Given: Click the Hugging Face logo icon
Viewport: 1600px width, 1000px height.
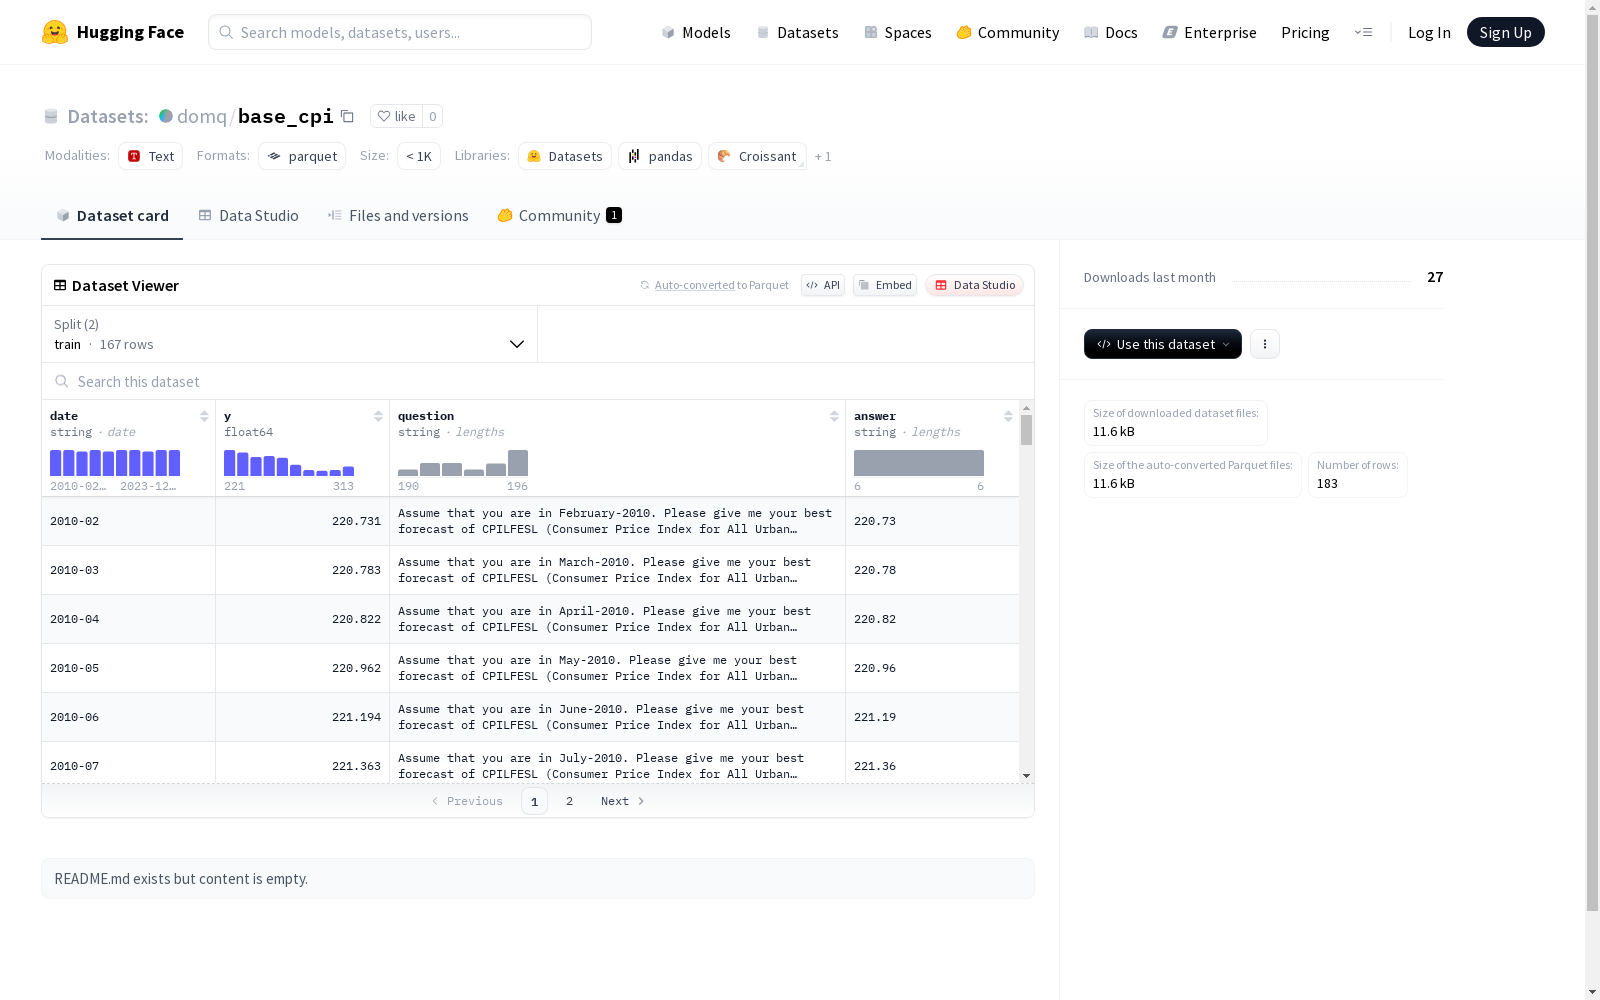Looking at the screenshot, I should [x=55, y=32].
